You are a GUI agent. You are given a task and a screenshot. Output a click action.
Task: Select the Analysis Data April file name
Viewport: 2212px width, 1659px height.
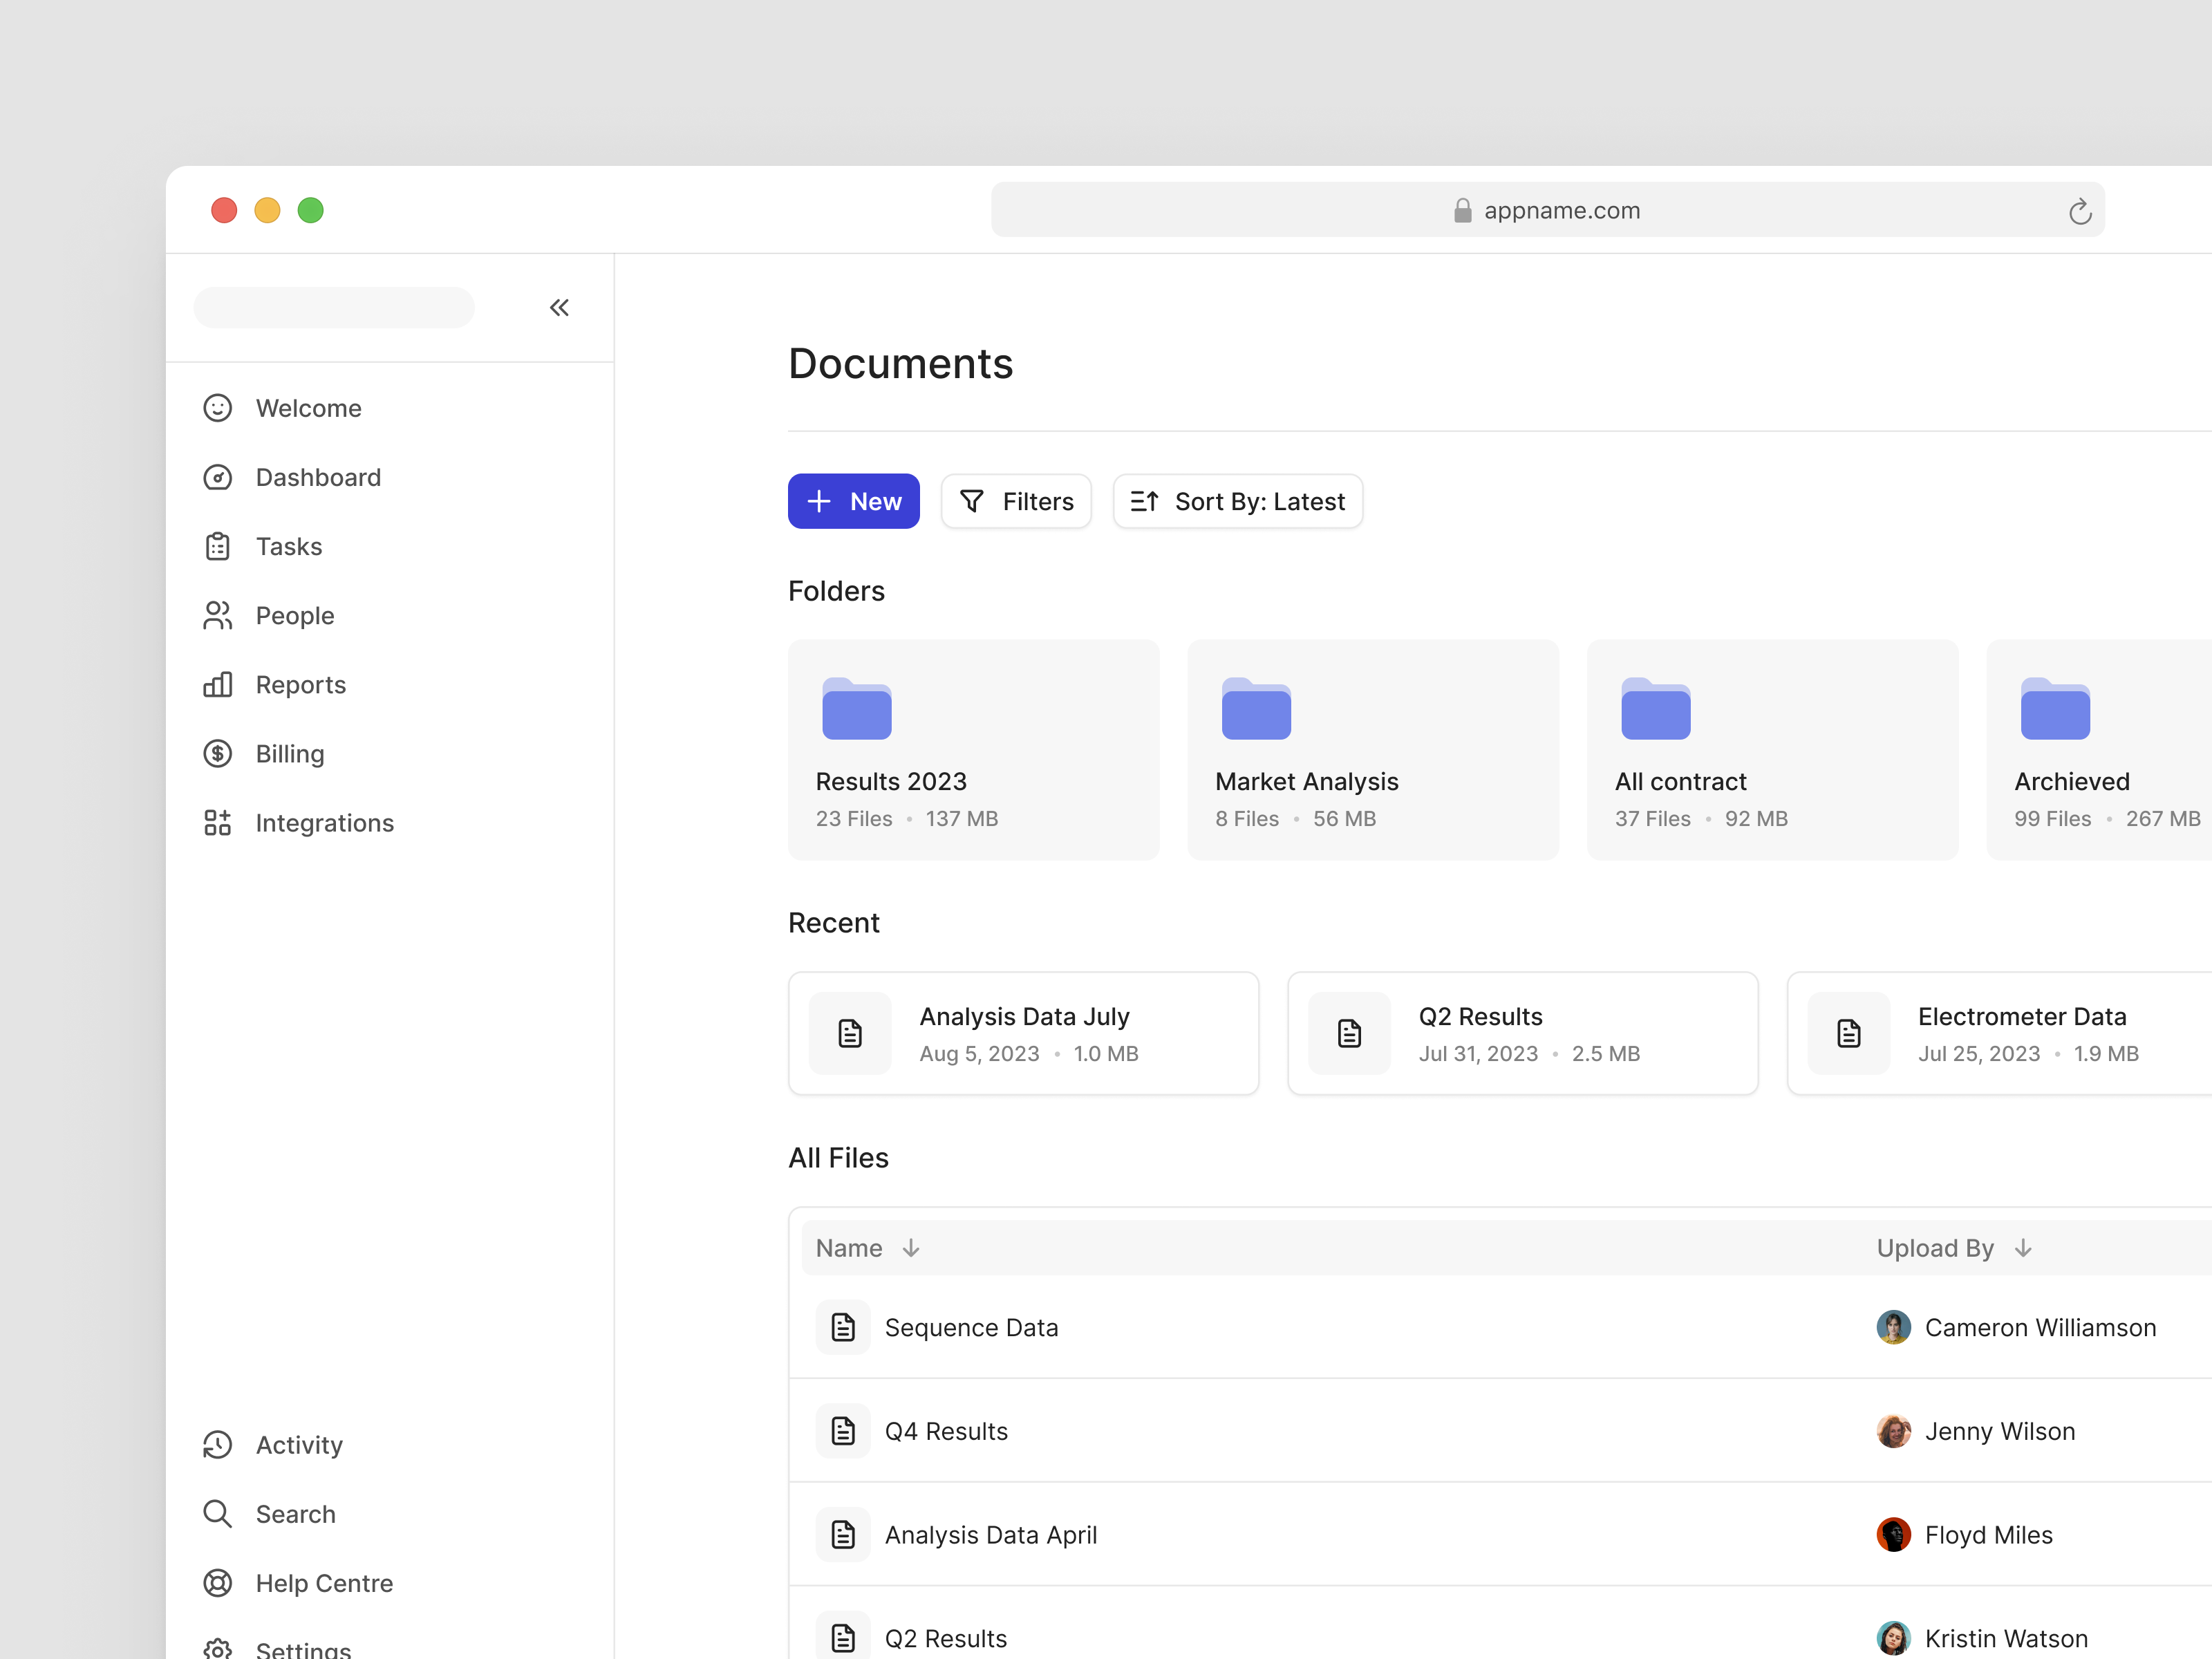[990, 1534]
